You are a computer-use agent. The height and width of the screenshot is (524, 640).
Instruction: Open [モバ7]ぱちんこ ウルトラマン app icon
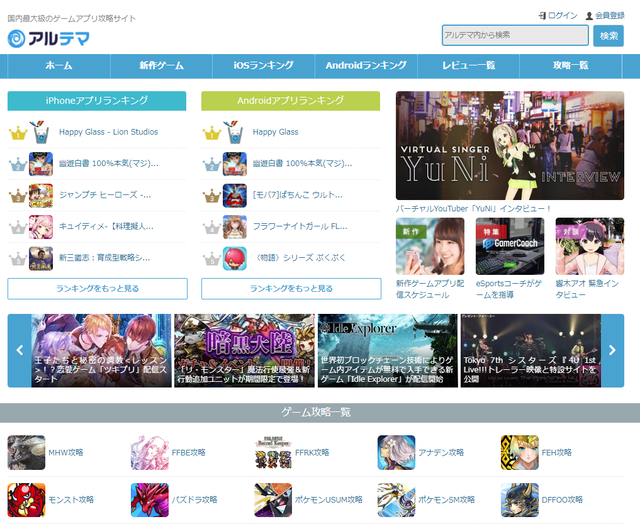(235, 195)
